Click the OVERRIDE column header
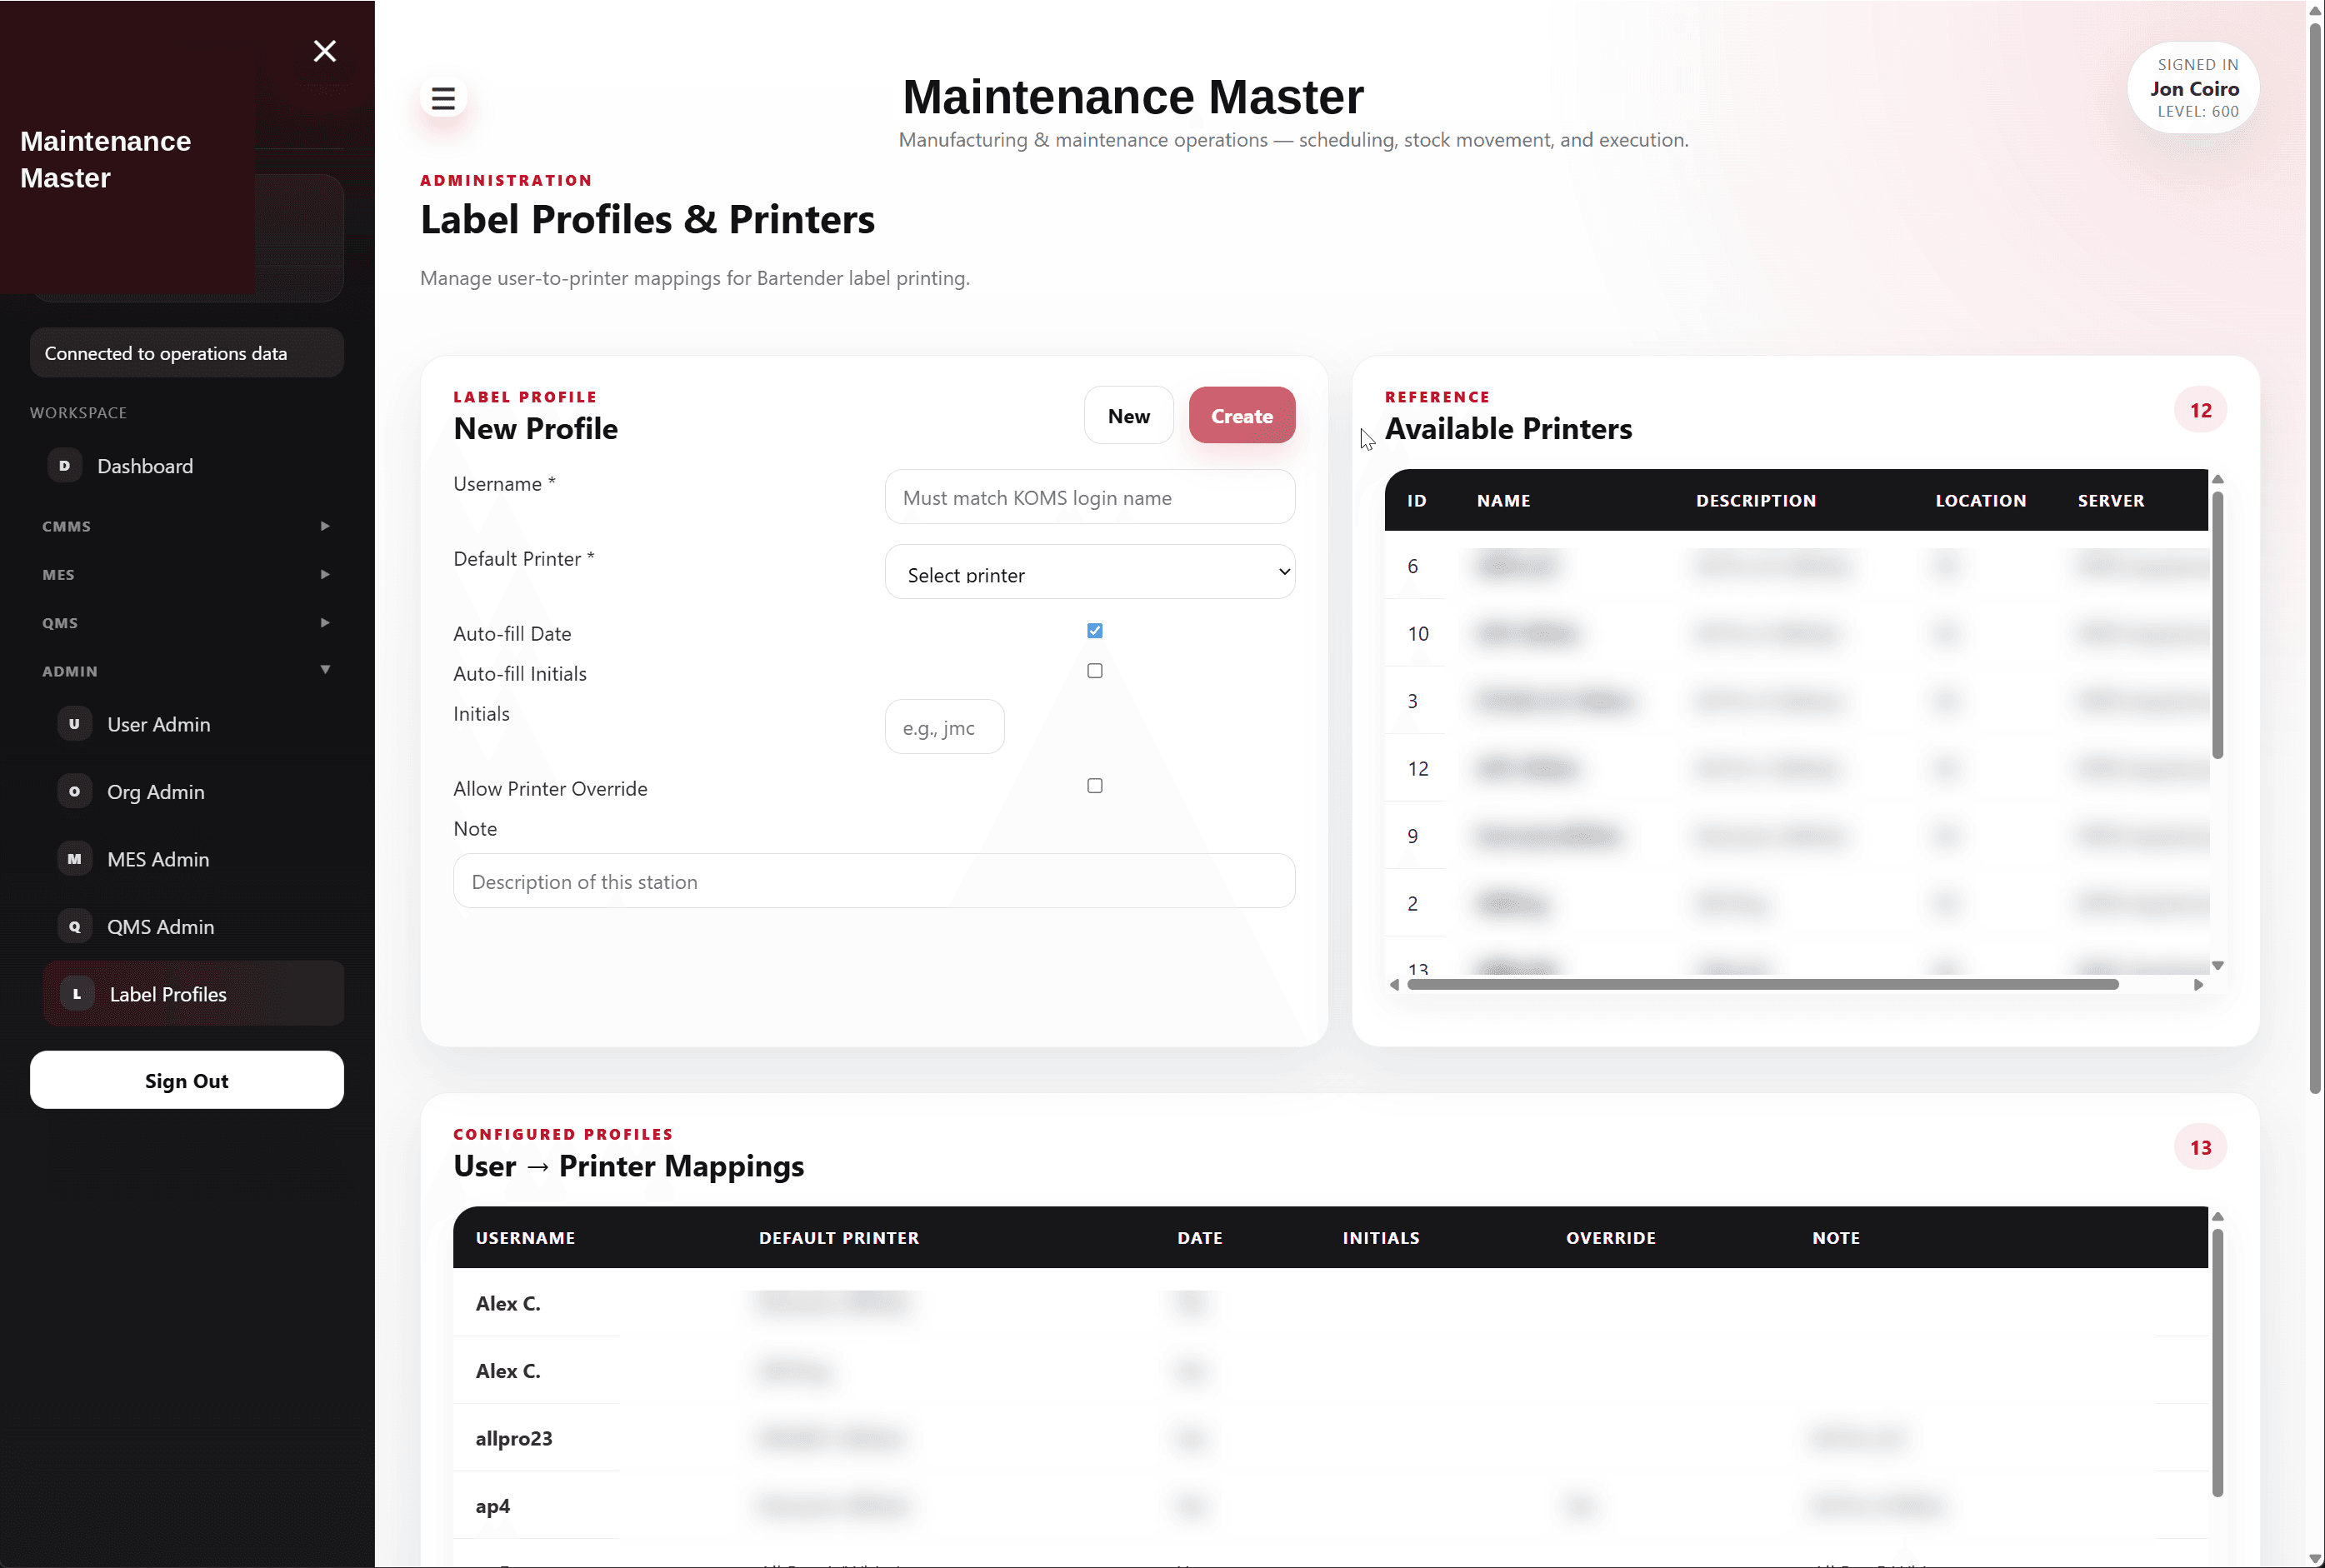Screen dimensions: 2325x1568 click(1610, 1238)
